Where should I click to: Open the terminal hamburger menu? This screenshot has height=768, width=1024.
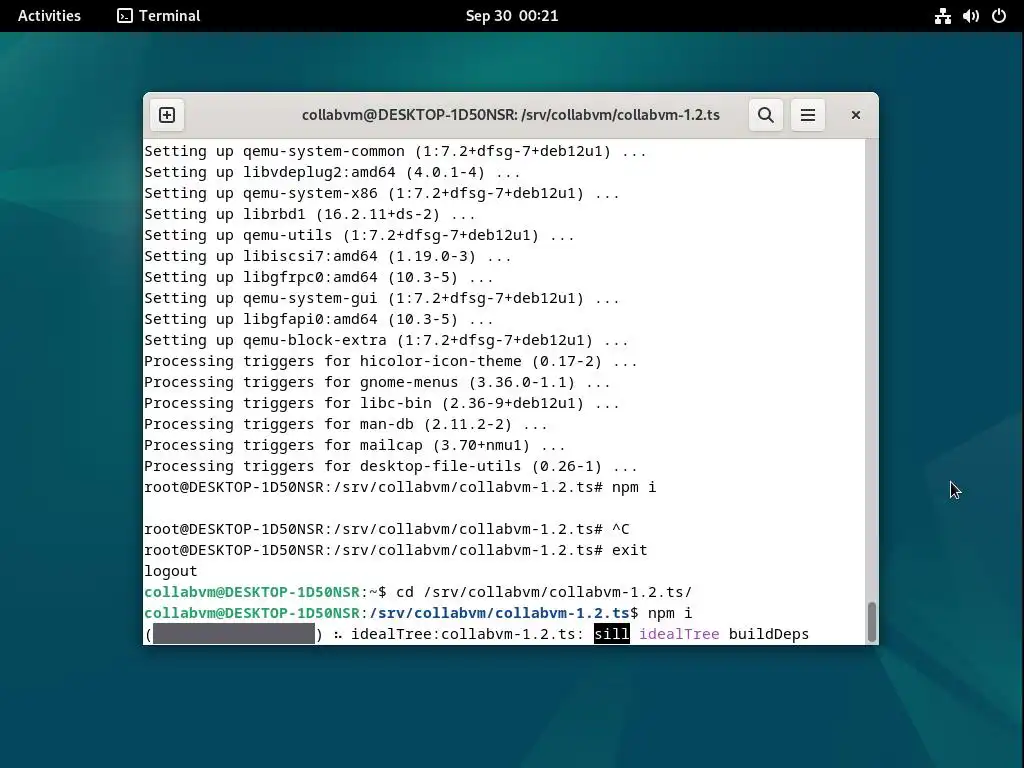(x=808, y=115)
